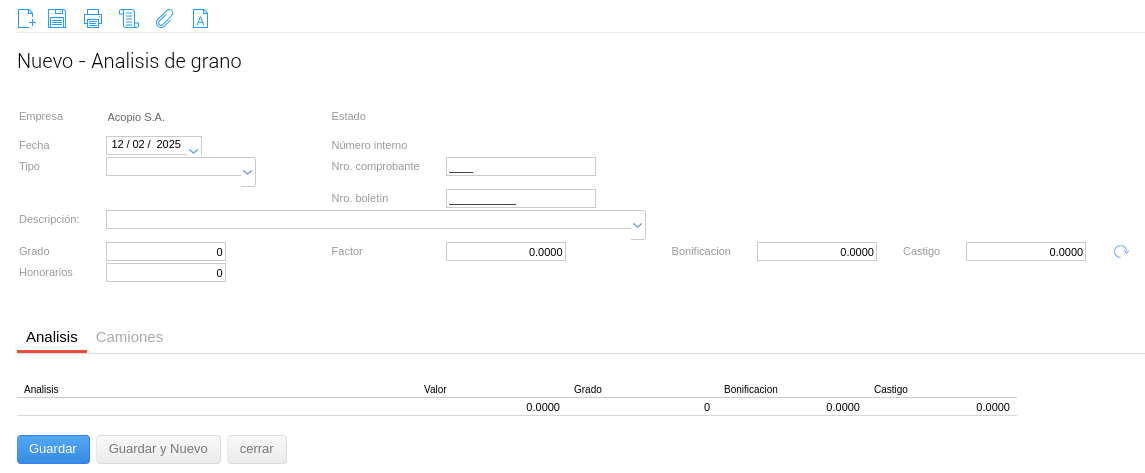Expand the Tipo dropdown
Screen dimensions: 1145x473
(248, 172)
